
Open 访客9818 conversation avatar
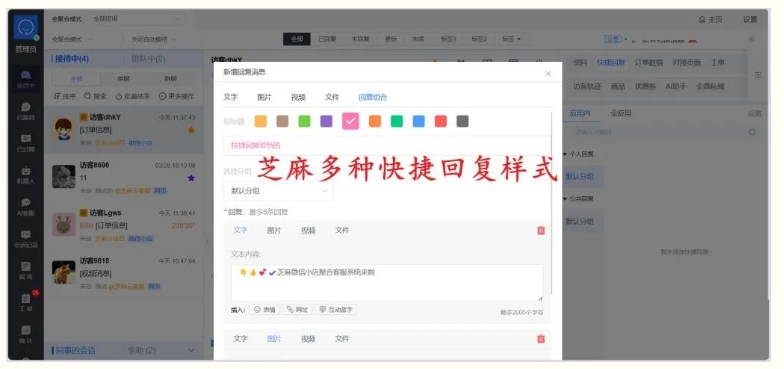[x=64, y=272]
